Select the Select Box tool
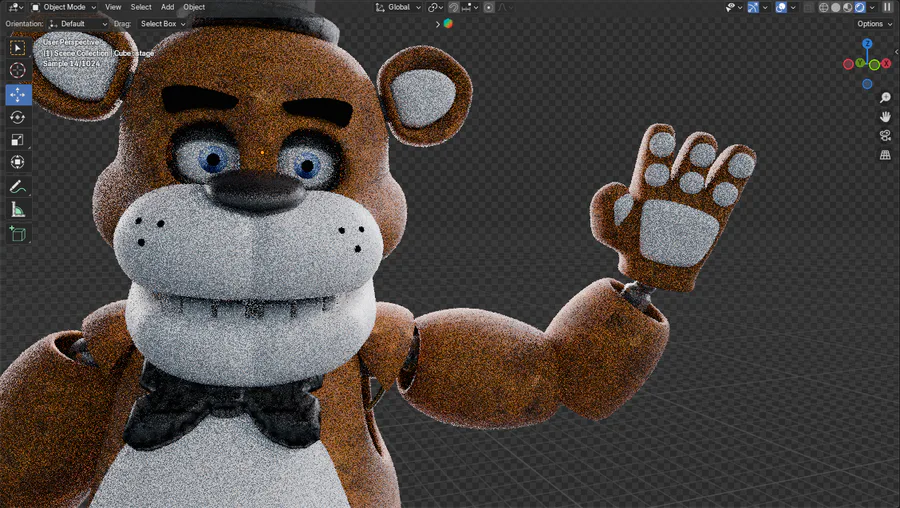 [x=18, y=48]
